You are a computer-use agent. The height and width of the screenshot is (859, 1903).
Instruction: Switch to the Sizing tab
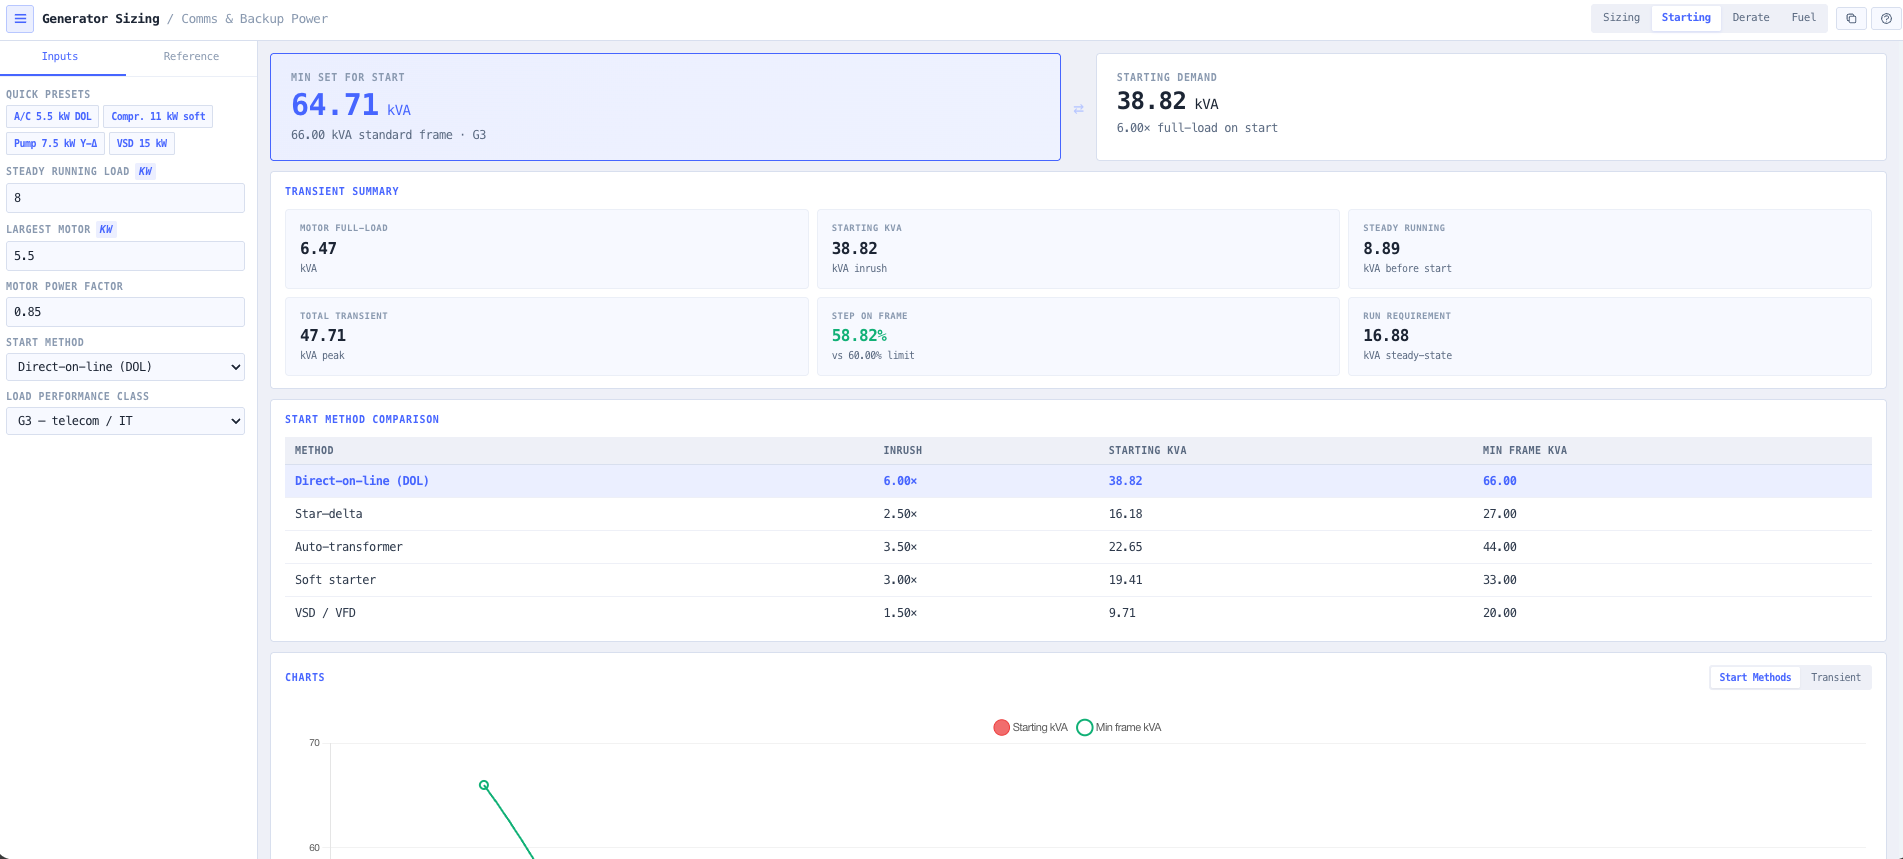pyautogui.click(x=1621, y=18)
